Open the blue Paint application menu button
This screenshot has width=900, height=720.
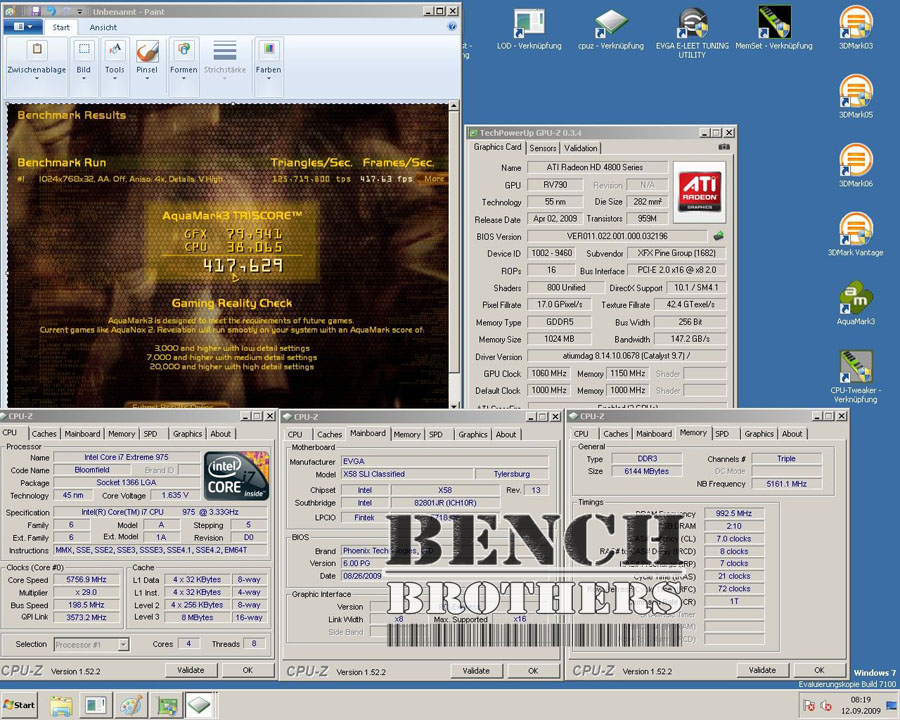click(22, 26)
